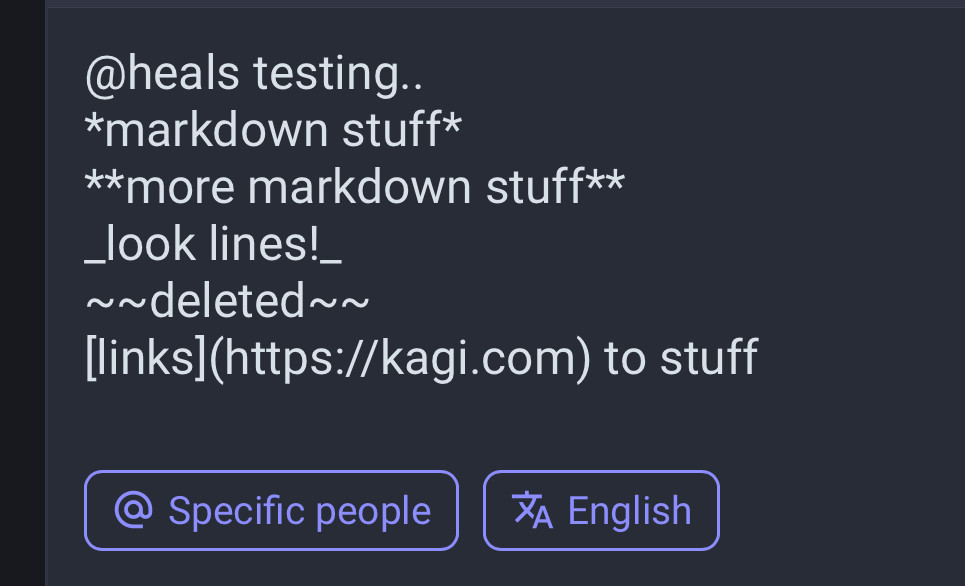This screenshot has width=965, height=586.
Task: Click empty compose area below the text
Action: point(505,425)
